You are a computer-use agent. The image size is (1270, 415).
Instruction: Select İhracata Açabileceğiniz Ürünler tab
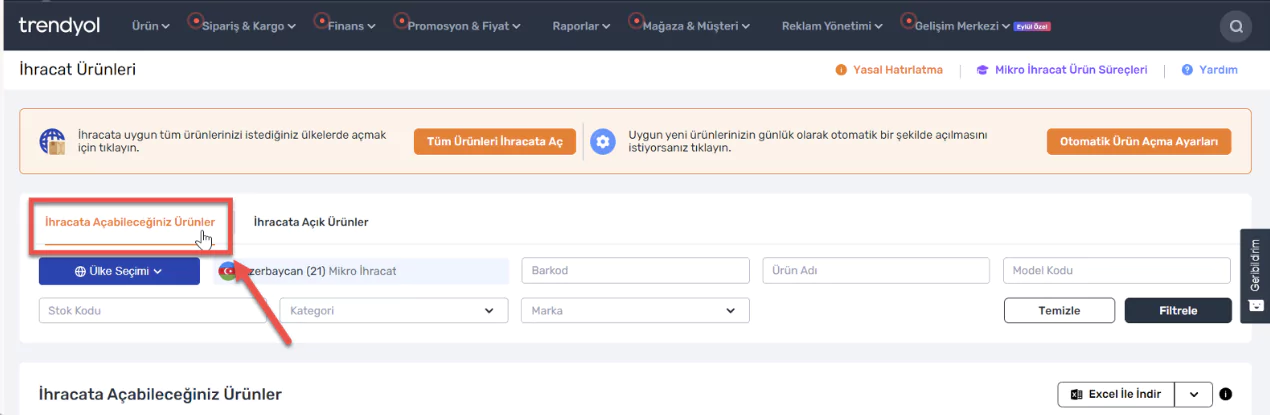point(130,222)
